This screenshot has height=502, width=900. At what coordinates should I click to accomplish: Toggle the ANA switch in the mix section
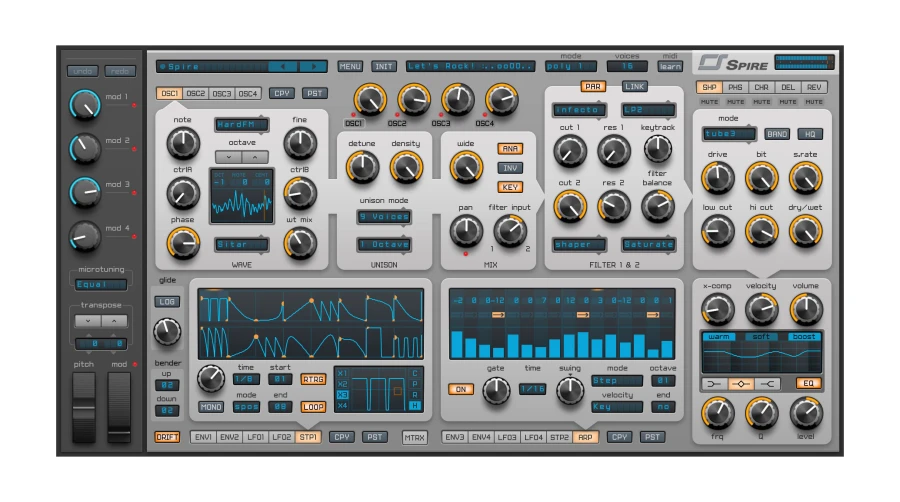click(510, 149)
